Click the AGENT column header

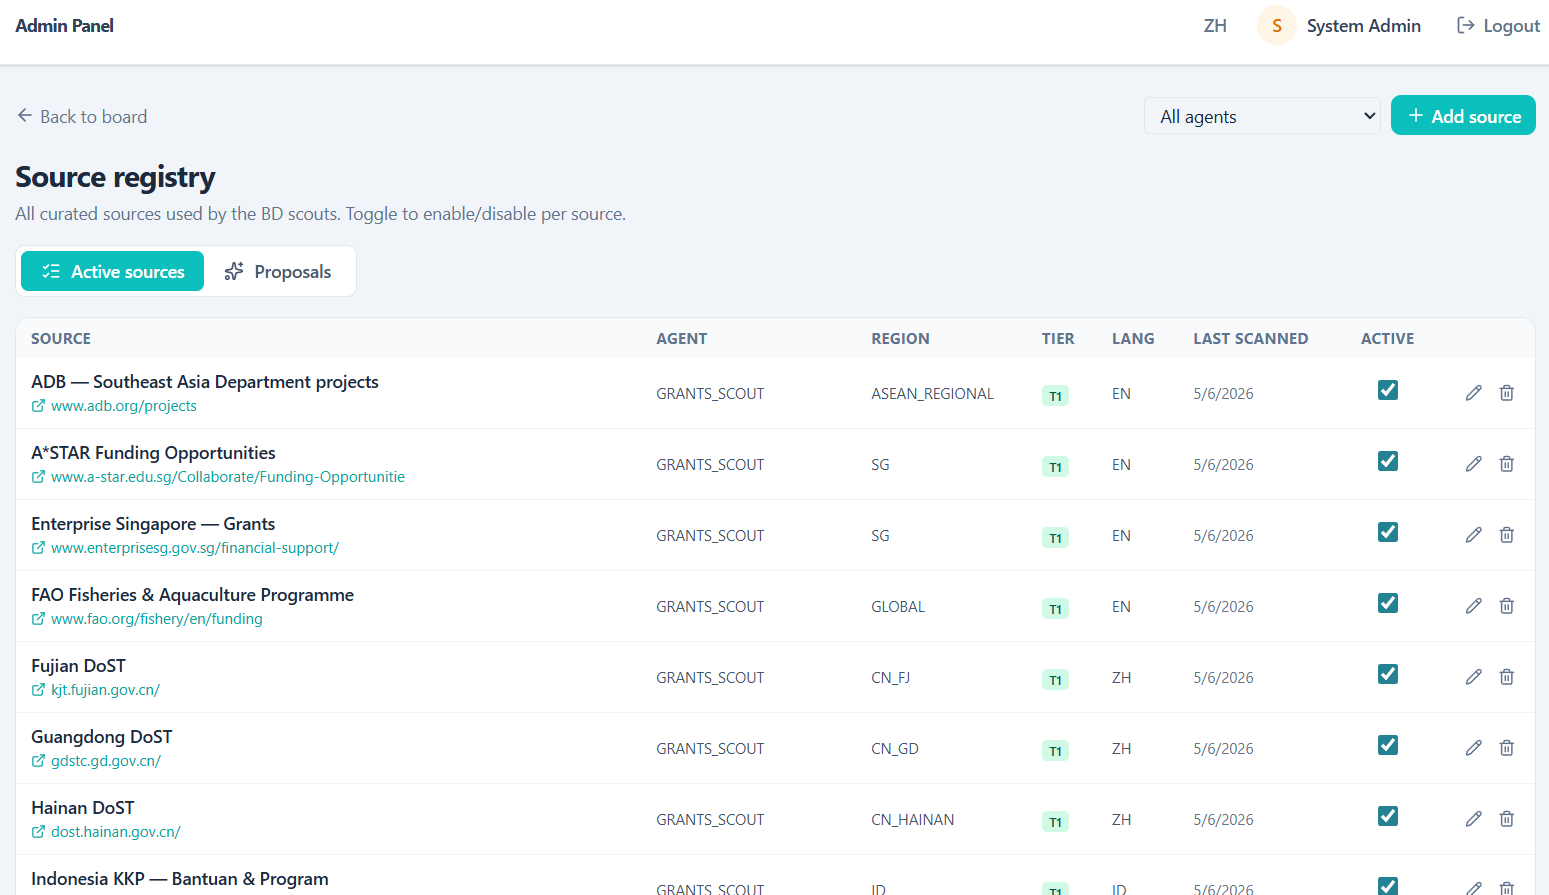pos(682,339)
